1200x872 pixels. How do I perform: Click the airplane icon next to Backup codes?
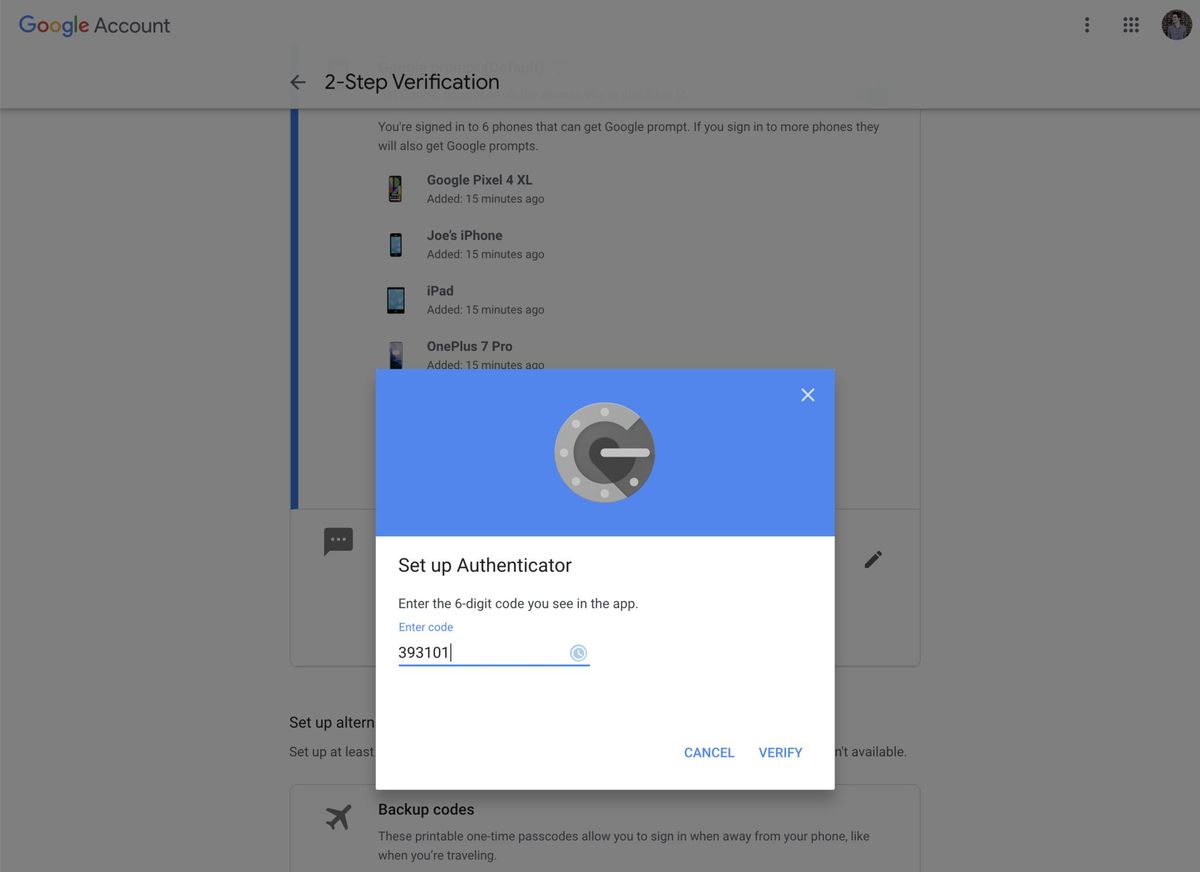tap(338, 817)
